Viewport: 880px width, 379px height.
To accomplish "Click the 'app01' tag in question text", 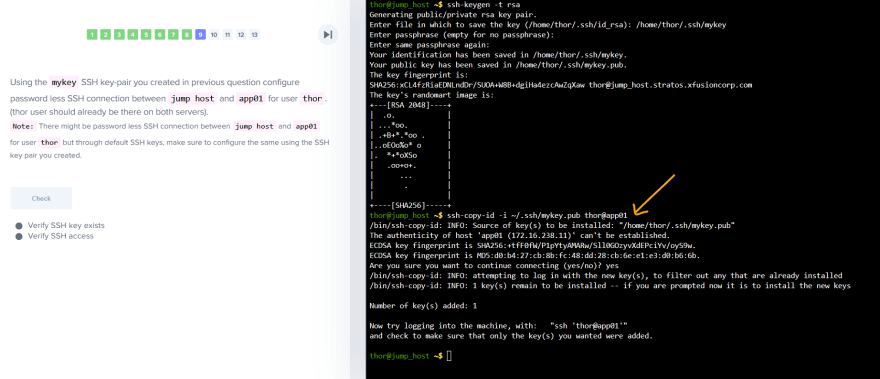I will point(251,99).
